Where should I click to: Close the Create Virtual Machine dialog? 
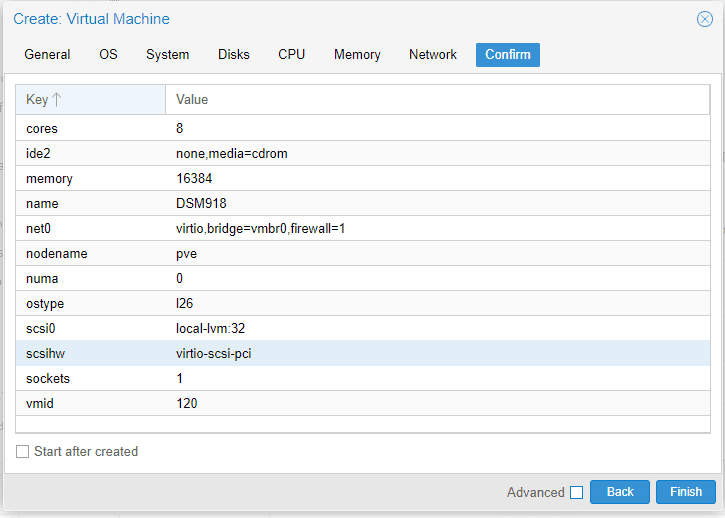(x=705, y=19)
